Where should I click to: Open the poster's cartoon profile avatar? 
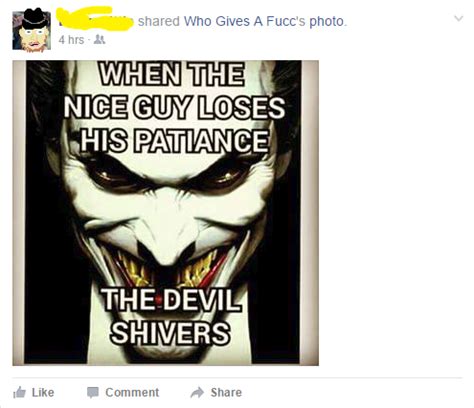(32, 30)
